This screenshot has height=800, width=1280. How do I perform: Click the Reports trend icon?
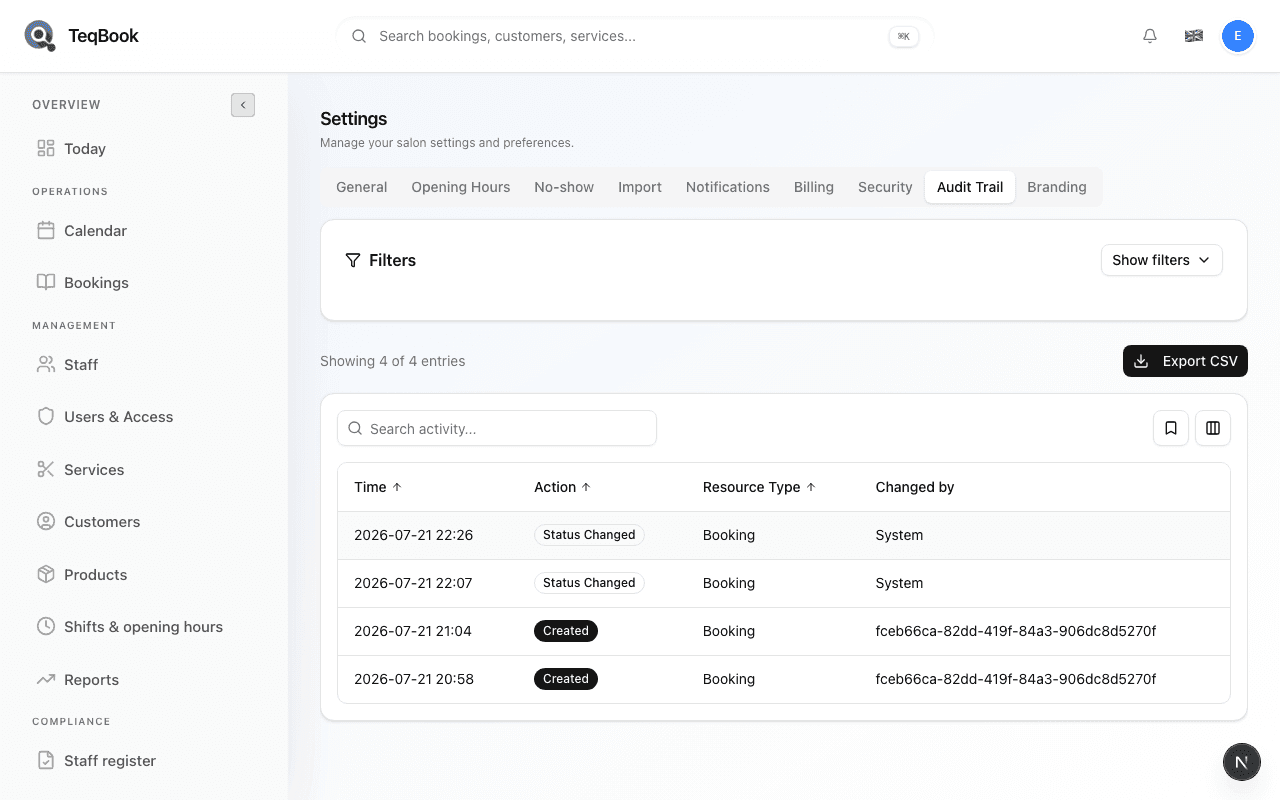(46, 679)
